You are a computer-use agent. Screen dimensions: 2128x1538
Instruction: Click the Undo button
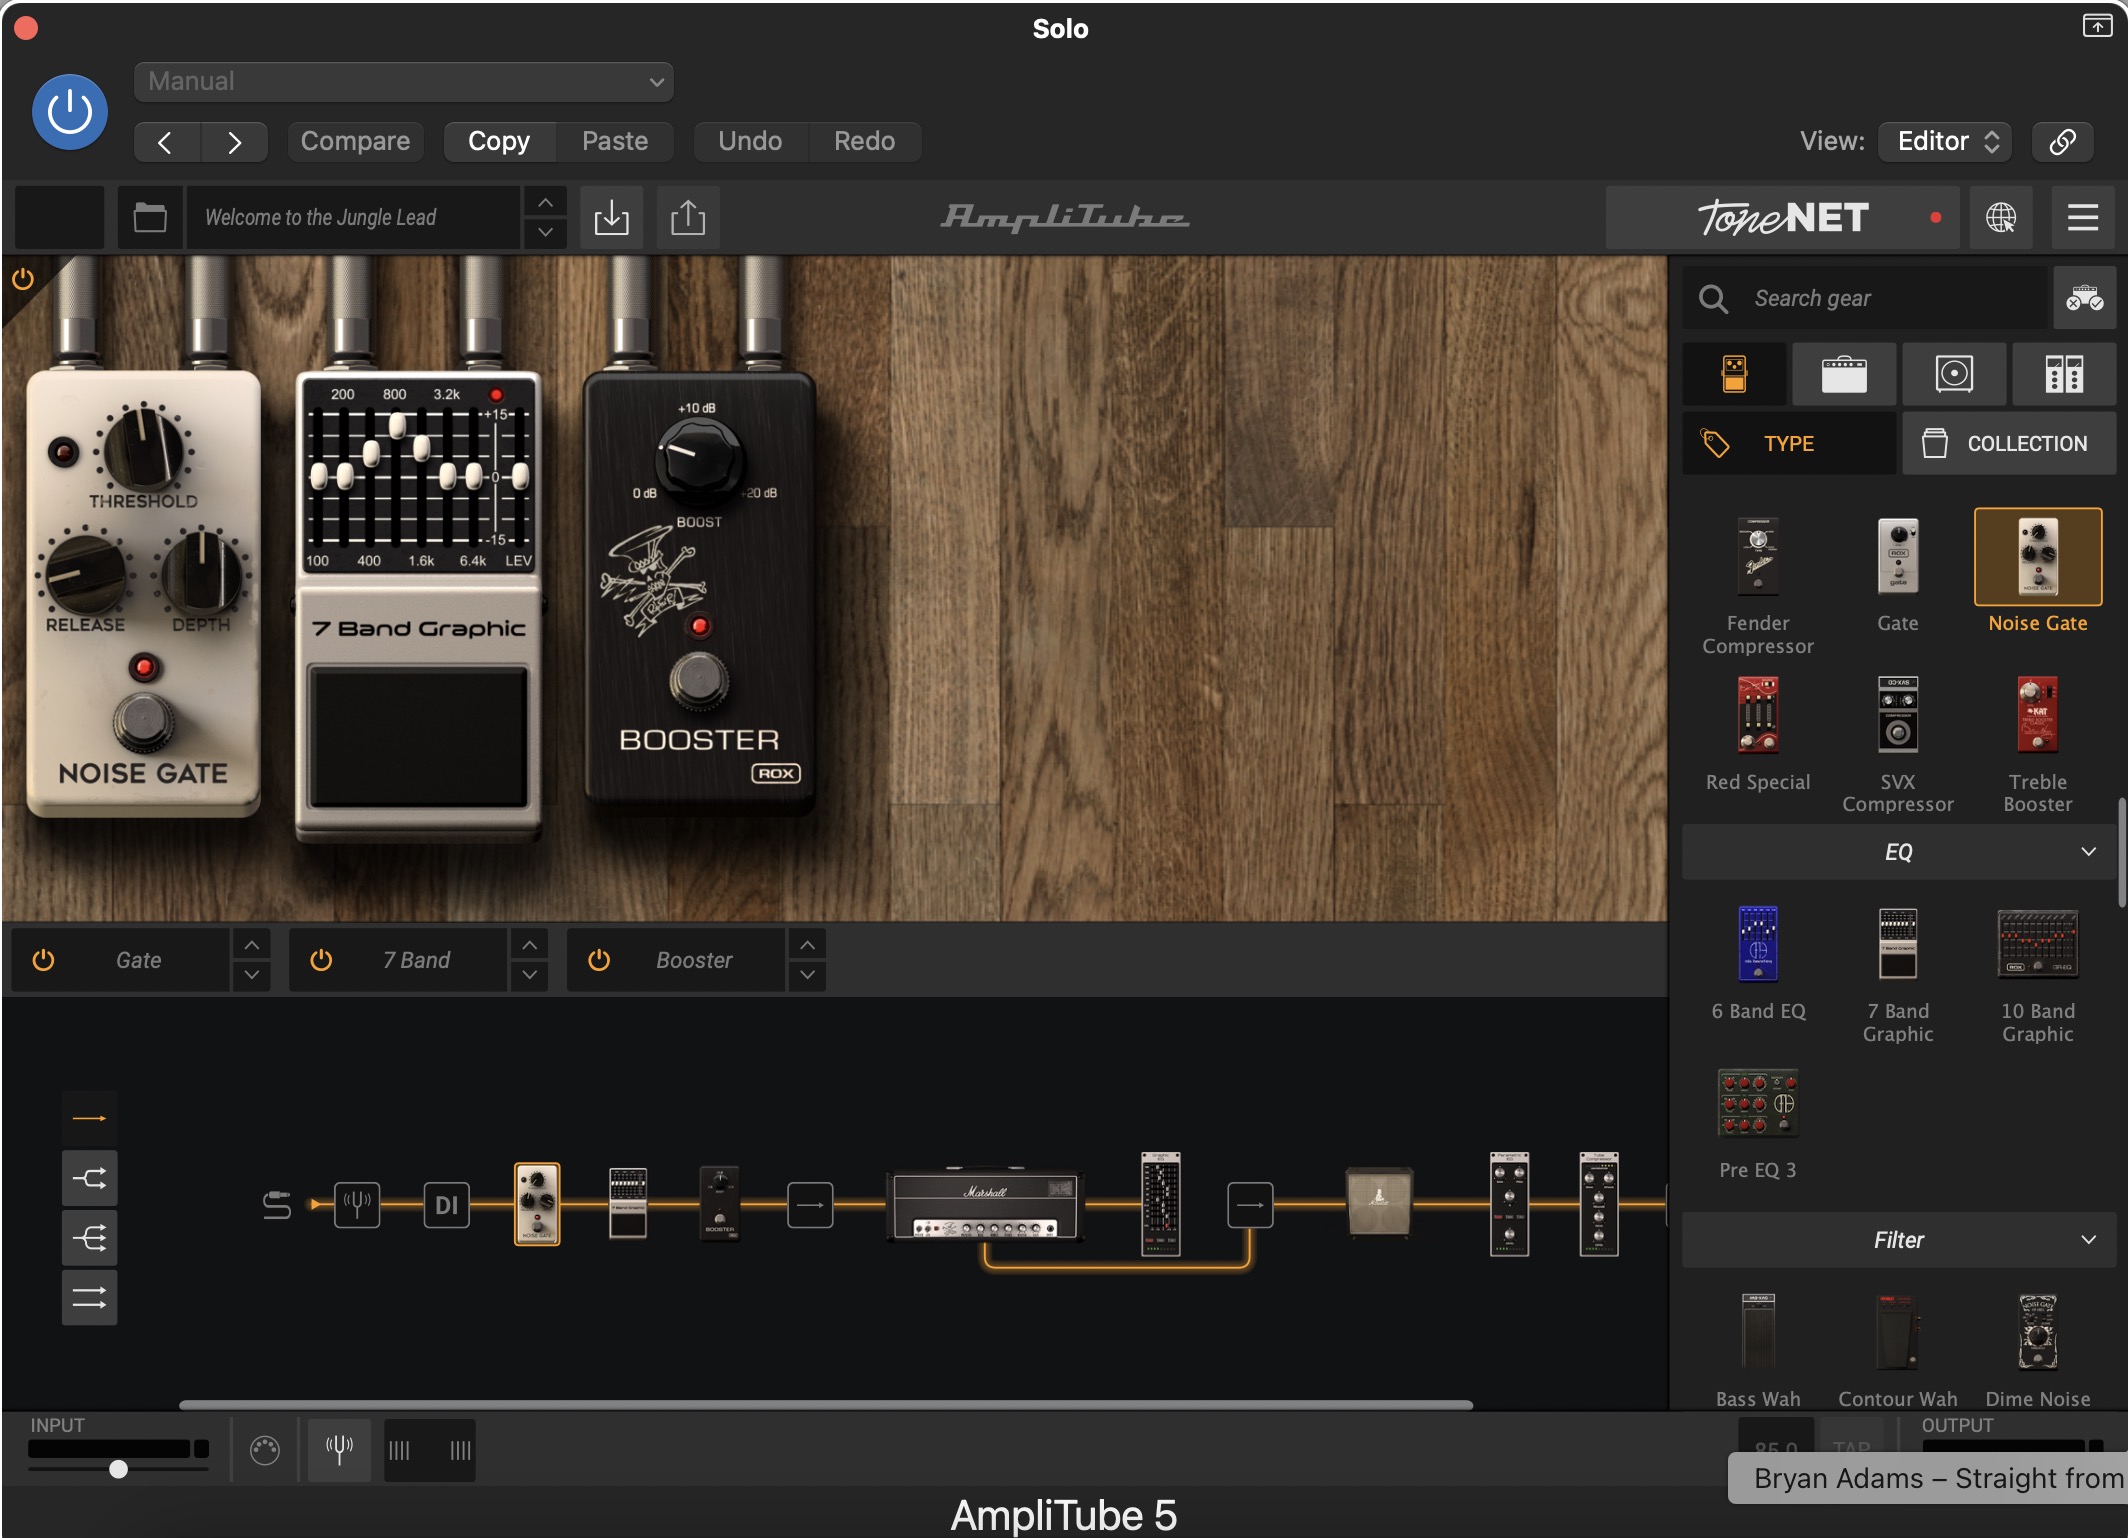[750, 141]
